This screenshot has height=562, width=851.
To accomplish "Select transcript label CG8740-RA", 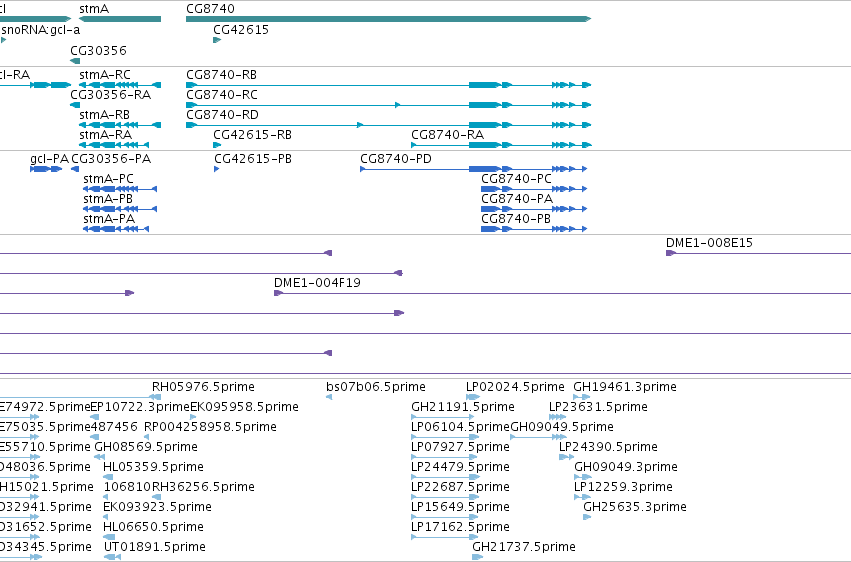I will 448,135.
